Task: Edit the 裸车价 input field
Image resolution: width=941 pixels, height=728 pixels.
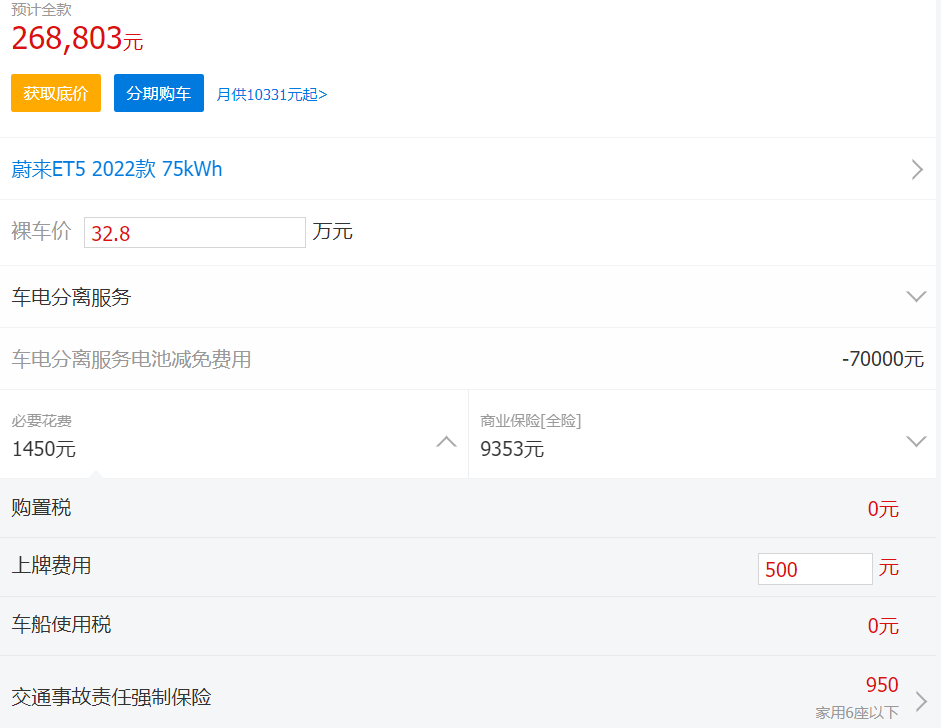Action: [194, 232]
